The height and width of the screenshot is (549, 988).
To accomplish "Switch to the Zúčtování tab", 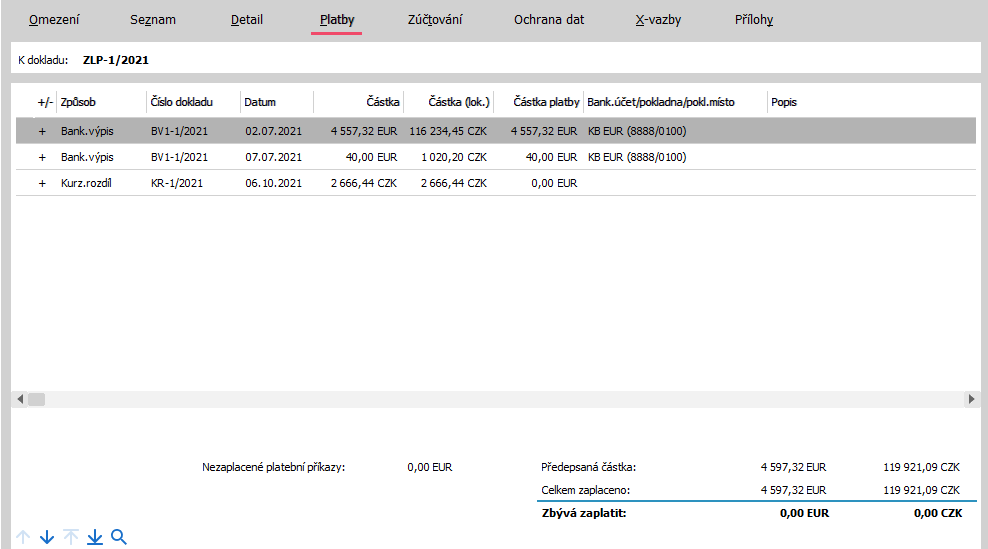I will [x=435, y=20].
